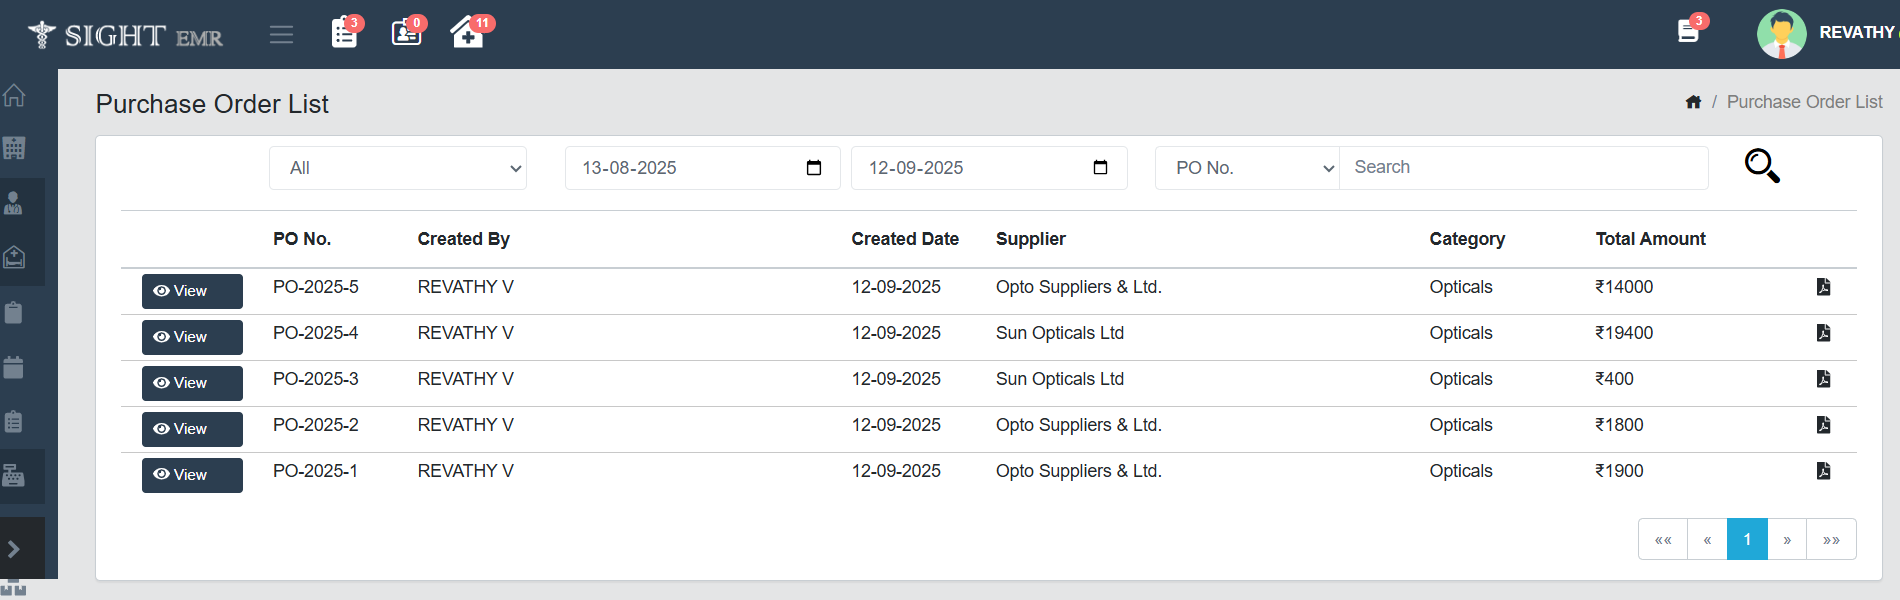Open PDF icon for the ₹400 order
This screenshot has width=1900, height=600.
click(1823, 379)
